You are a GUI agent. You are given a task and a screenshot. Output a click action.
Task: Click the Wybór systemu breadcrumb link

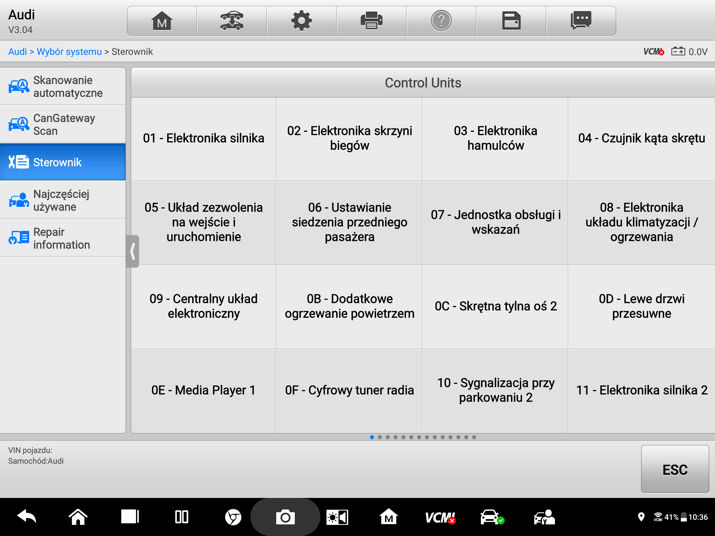[69, 52]
